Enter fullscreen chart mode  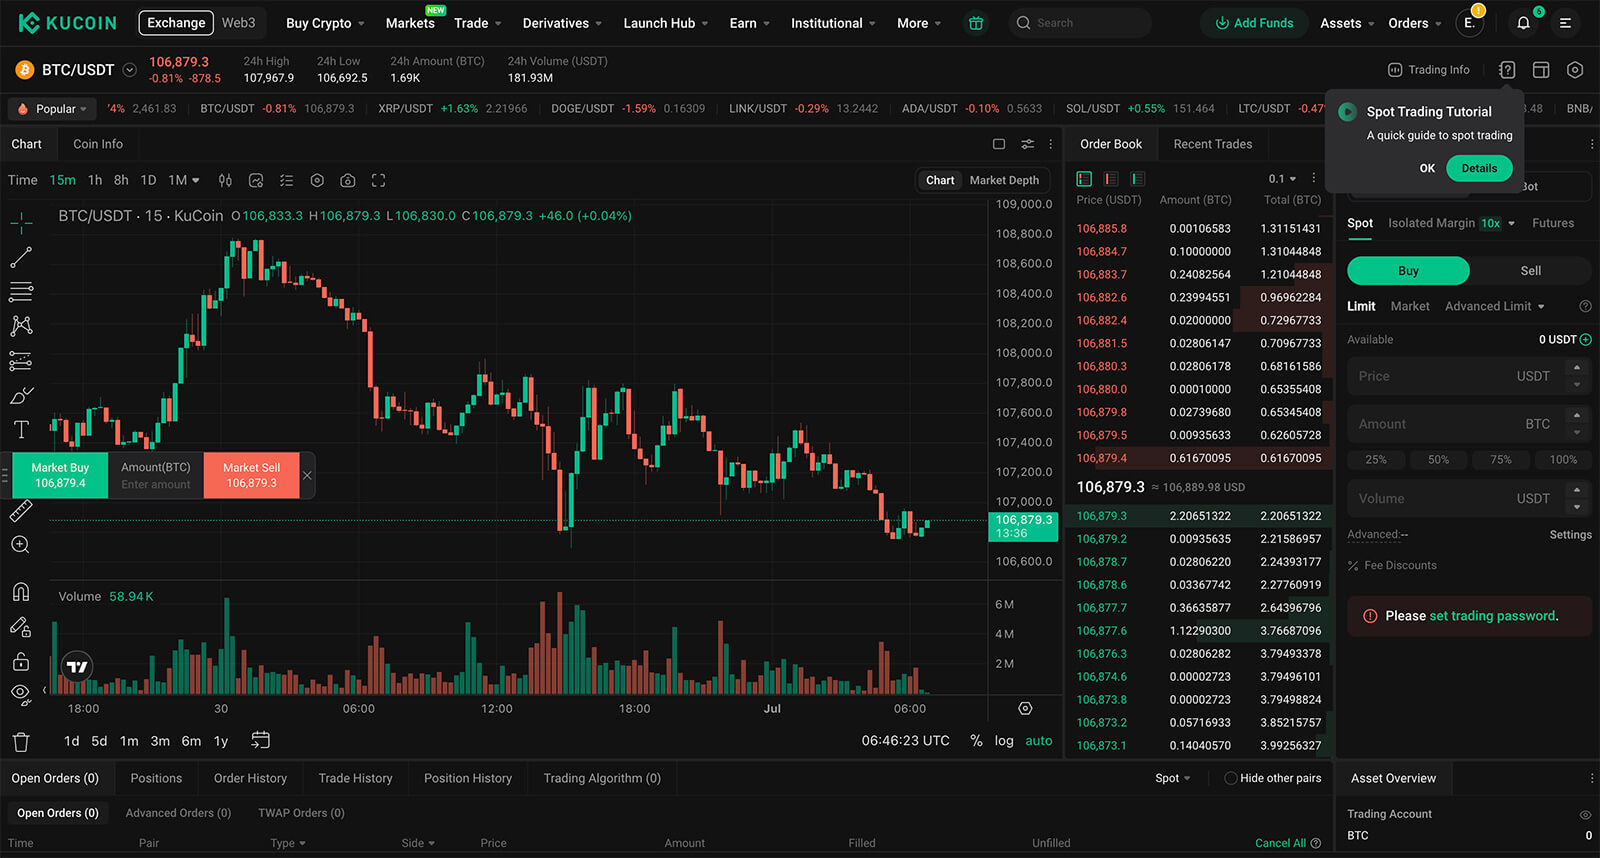tap(378, 181)
